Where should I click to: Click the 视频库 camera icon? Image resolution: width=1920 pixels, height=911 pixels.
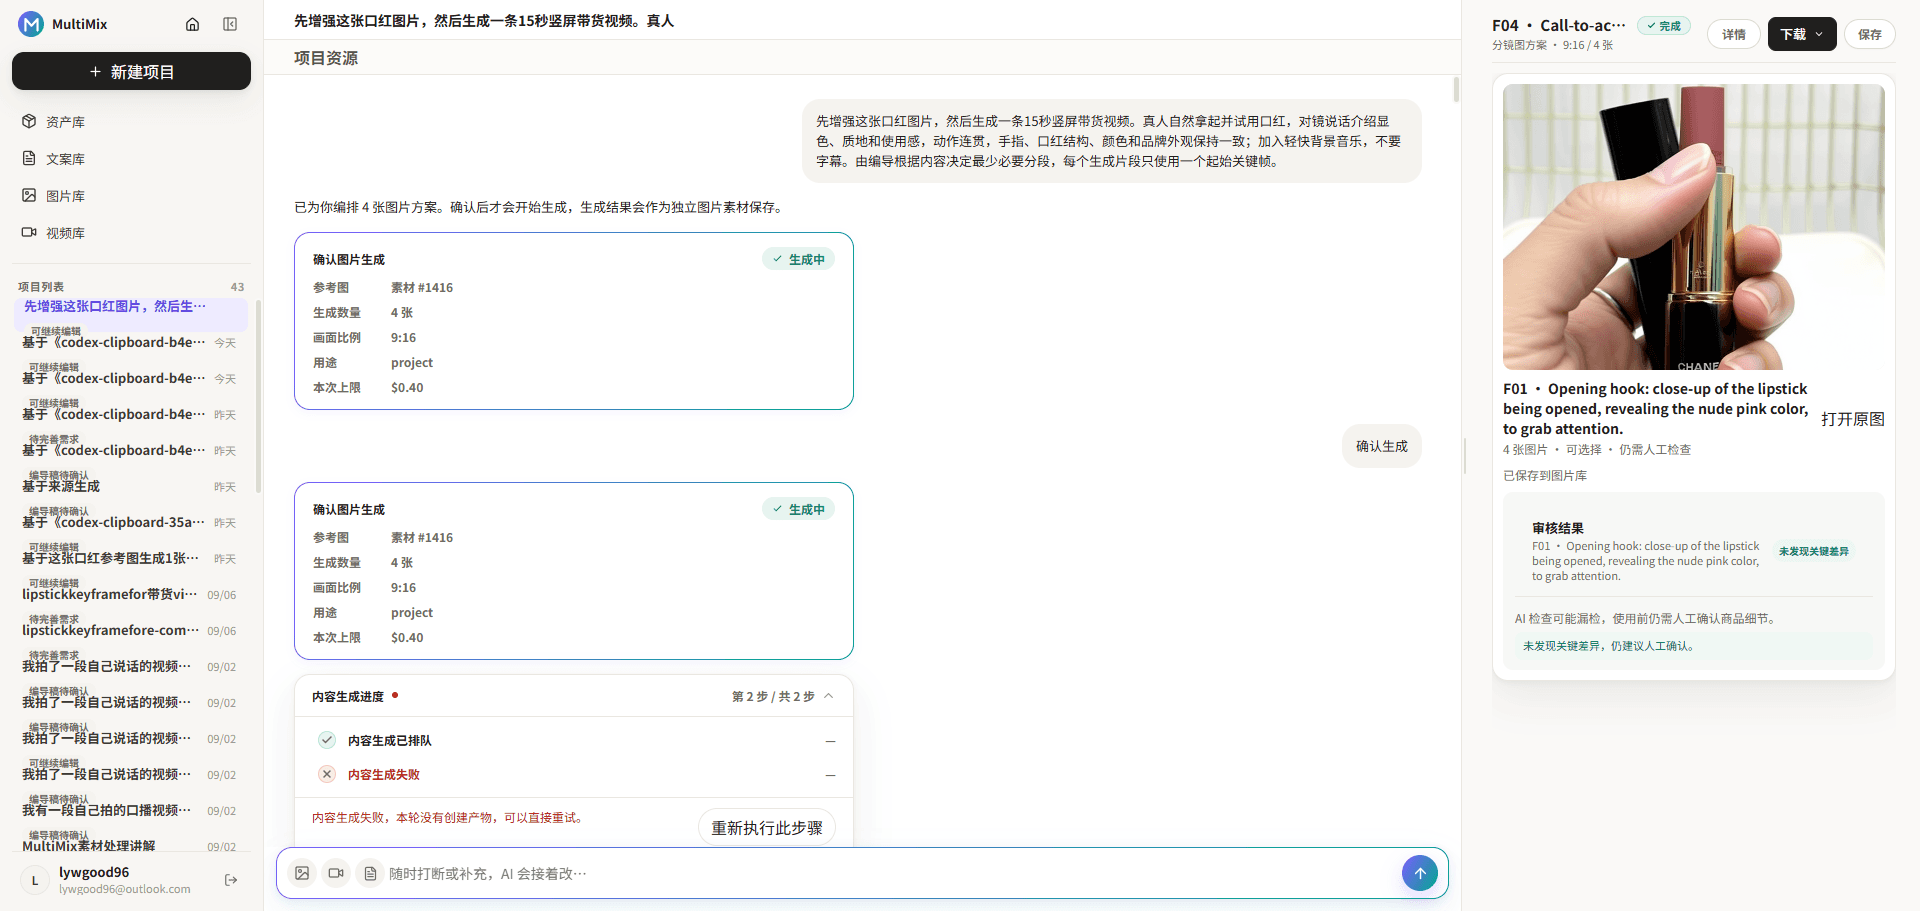pos(29,232)
